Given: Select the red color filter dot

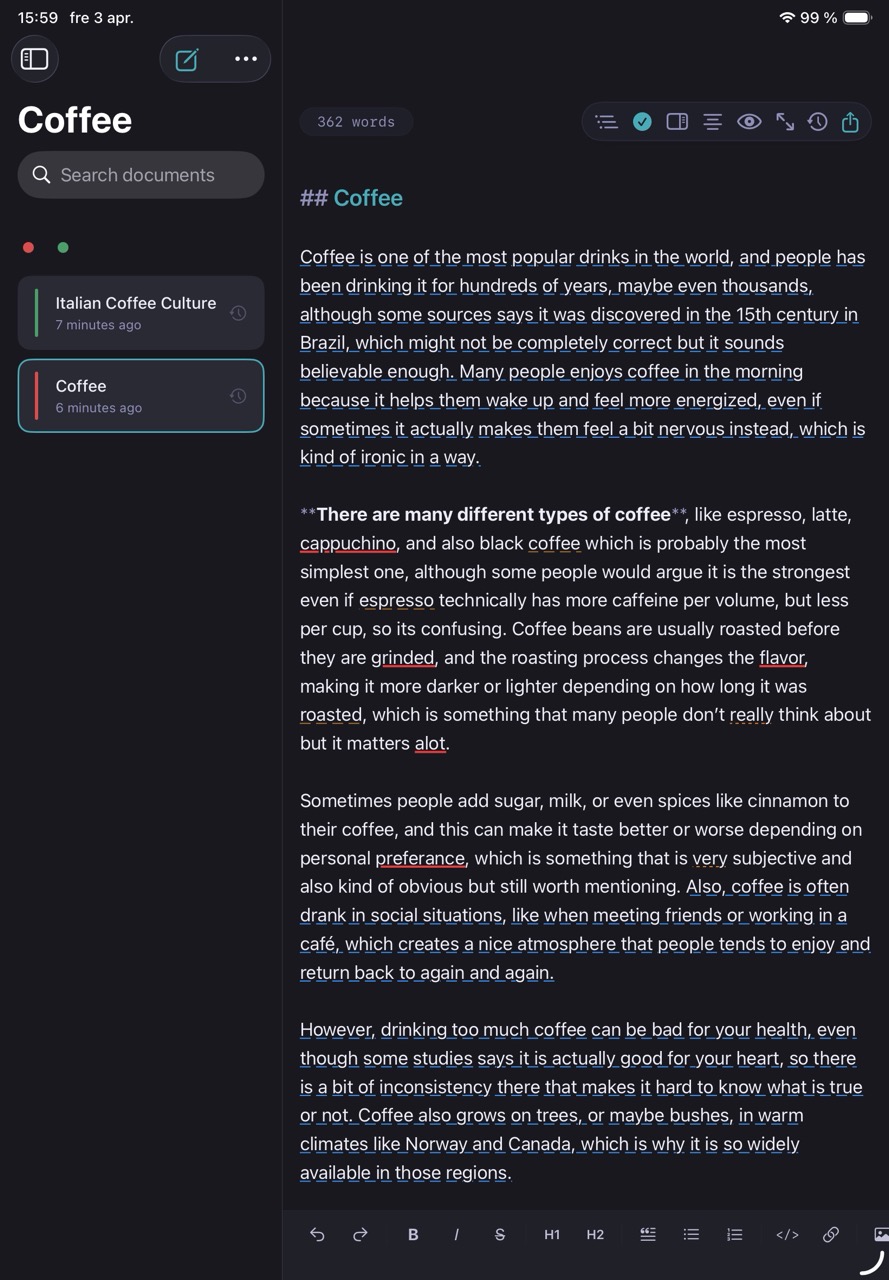Looking at the screenshot, I should click(28, 248).
